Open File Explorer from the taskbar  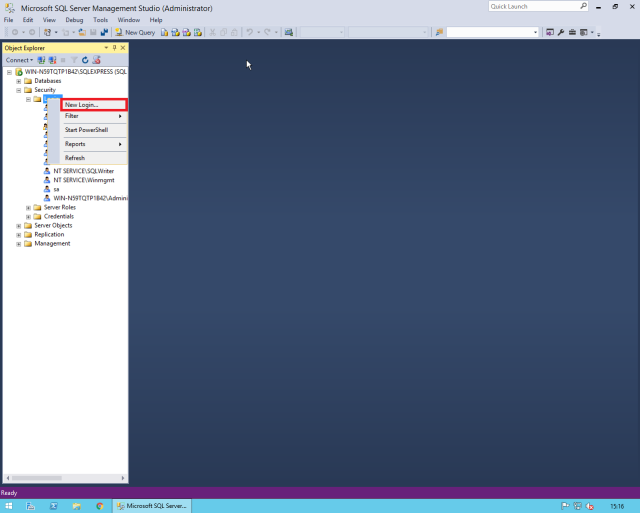click(x=76, y=506)
